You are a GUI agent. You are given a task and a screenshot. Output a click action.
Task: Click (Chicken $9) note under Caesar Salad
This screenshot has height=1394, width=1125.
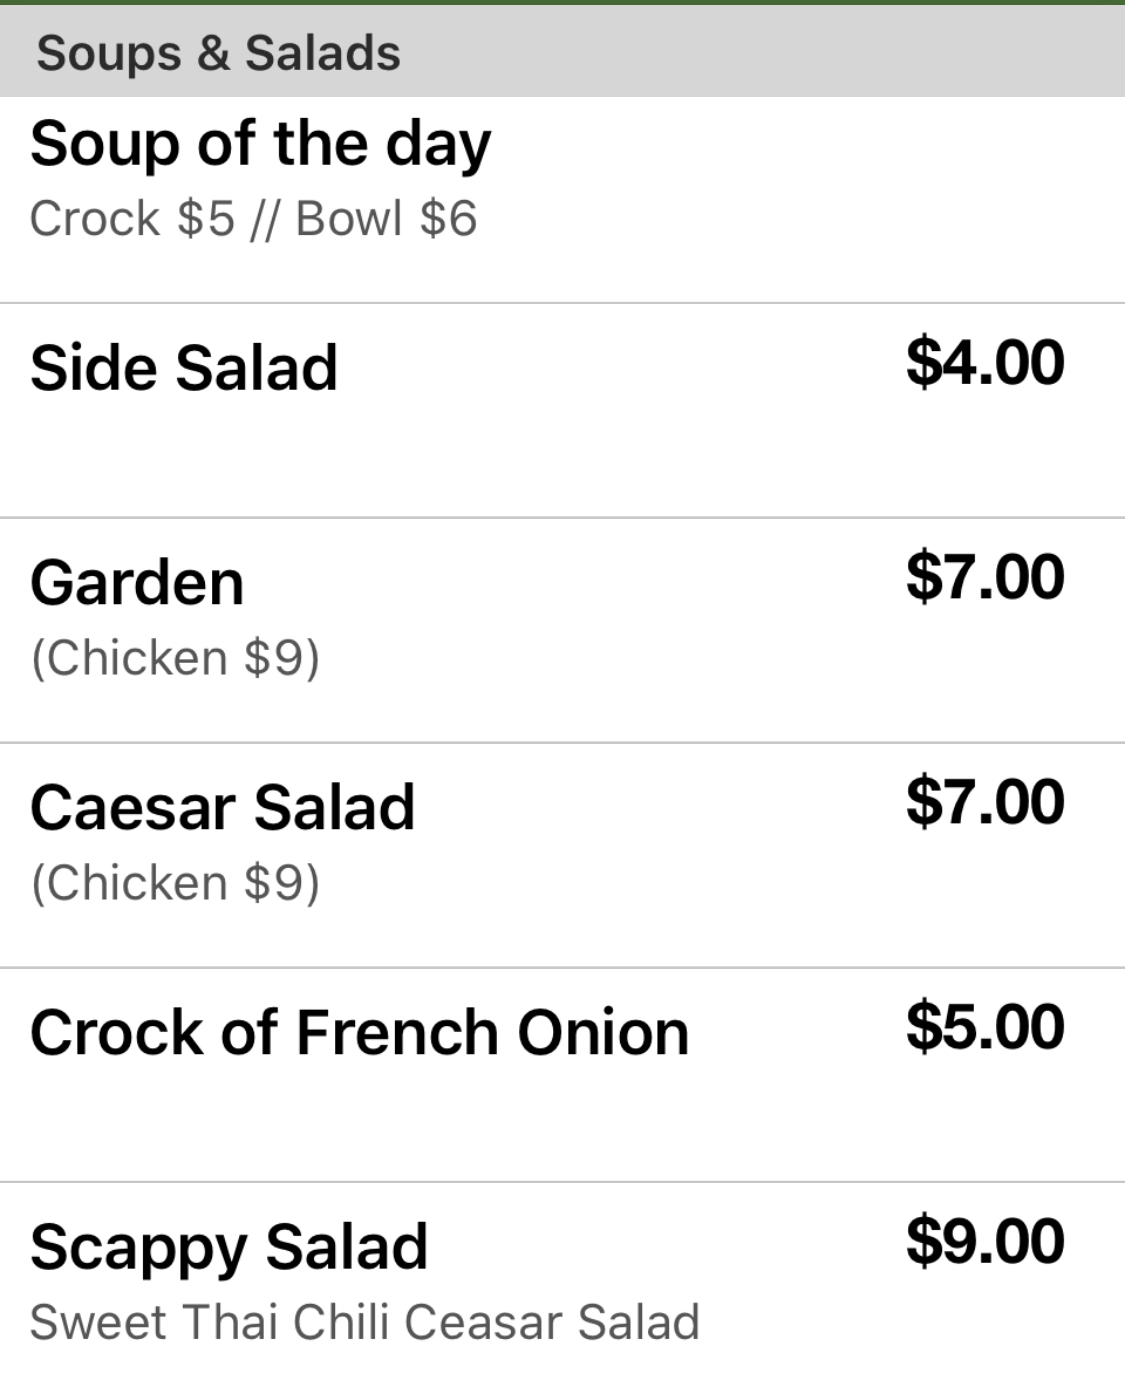(175, 883)
